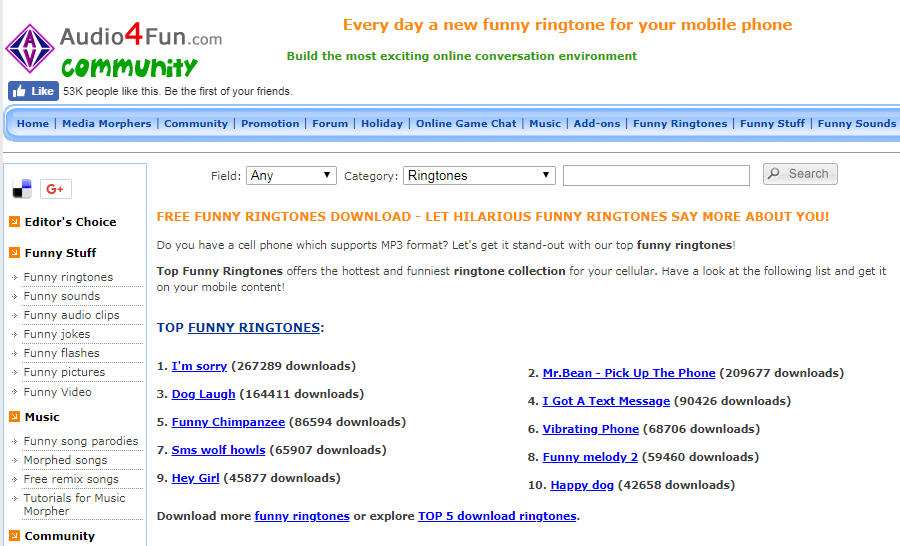Open FUNNY RINGTONES heading link
Screen dimensions: 900x546
tap(254, 328)
